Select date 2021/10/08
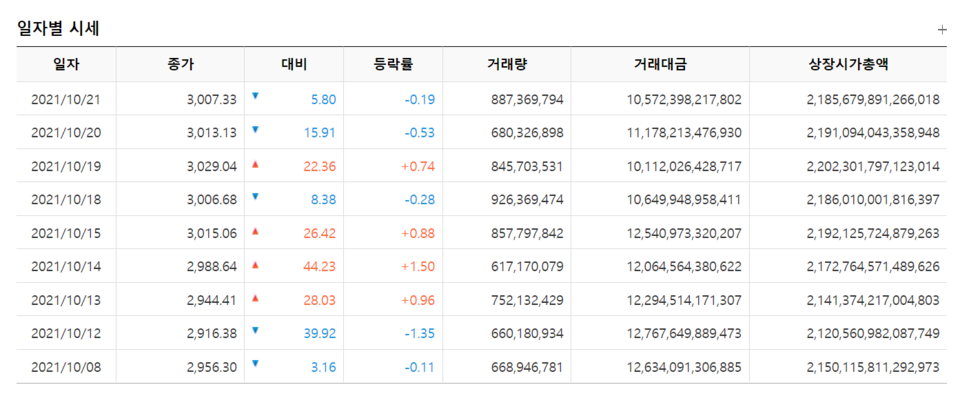Image resolution: width=960 pixels, height=396 pixels. point(66,367)
